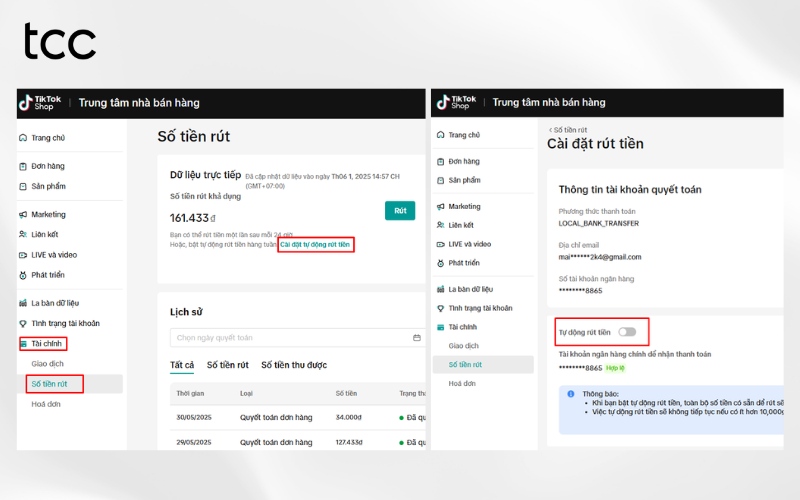This screenshot has width=800, height=500.
Task: Click LIVE và video icon in left sidebar
Action: click(x=23, y=255)
